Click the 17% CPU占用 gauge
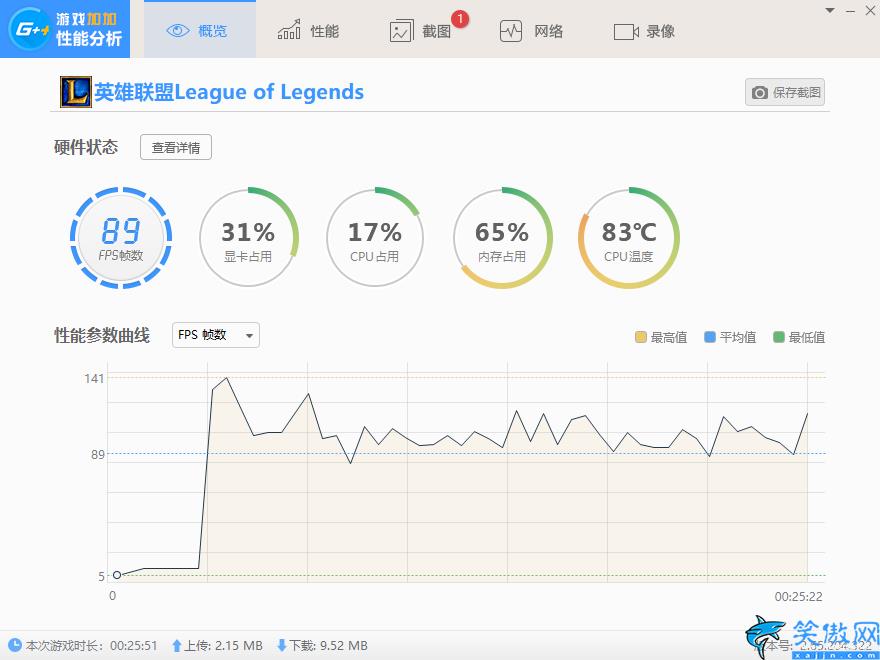The image size is (880, 660). [x=375, y=237]
